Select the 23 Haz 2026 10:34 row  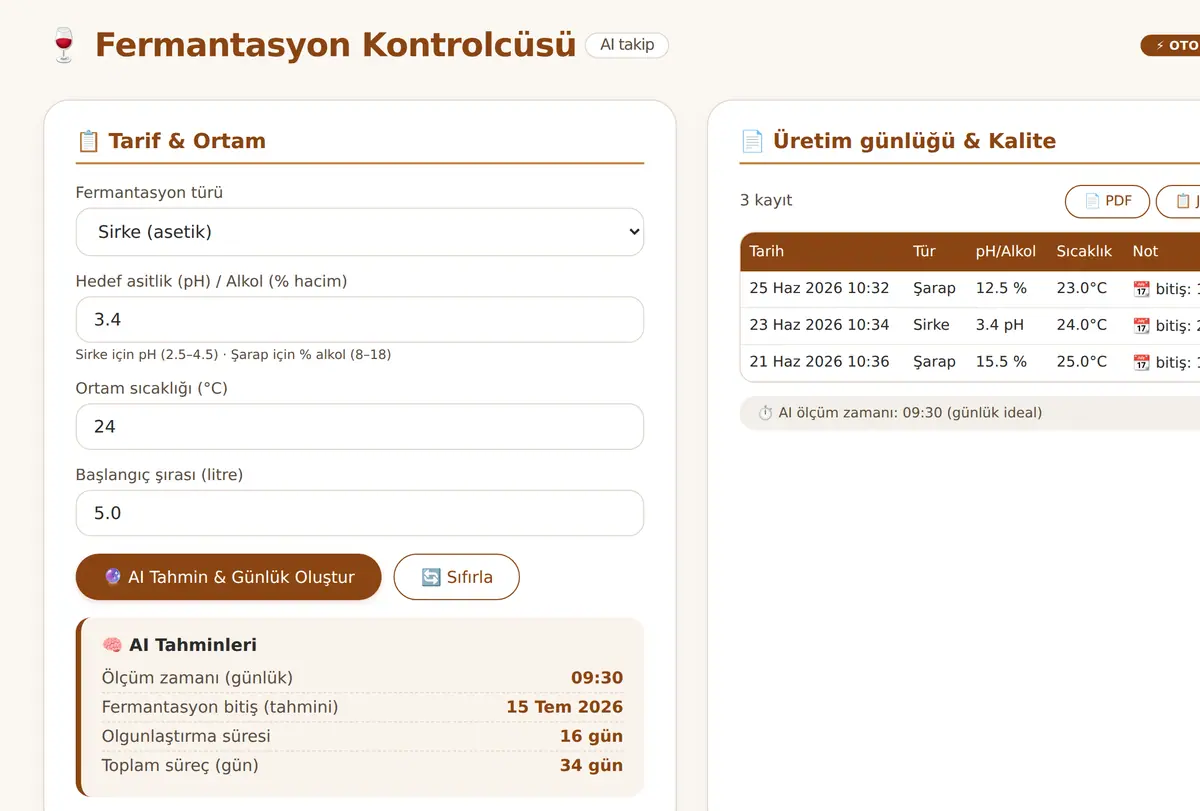click(970, 325)
